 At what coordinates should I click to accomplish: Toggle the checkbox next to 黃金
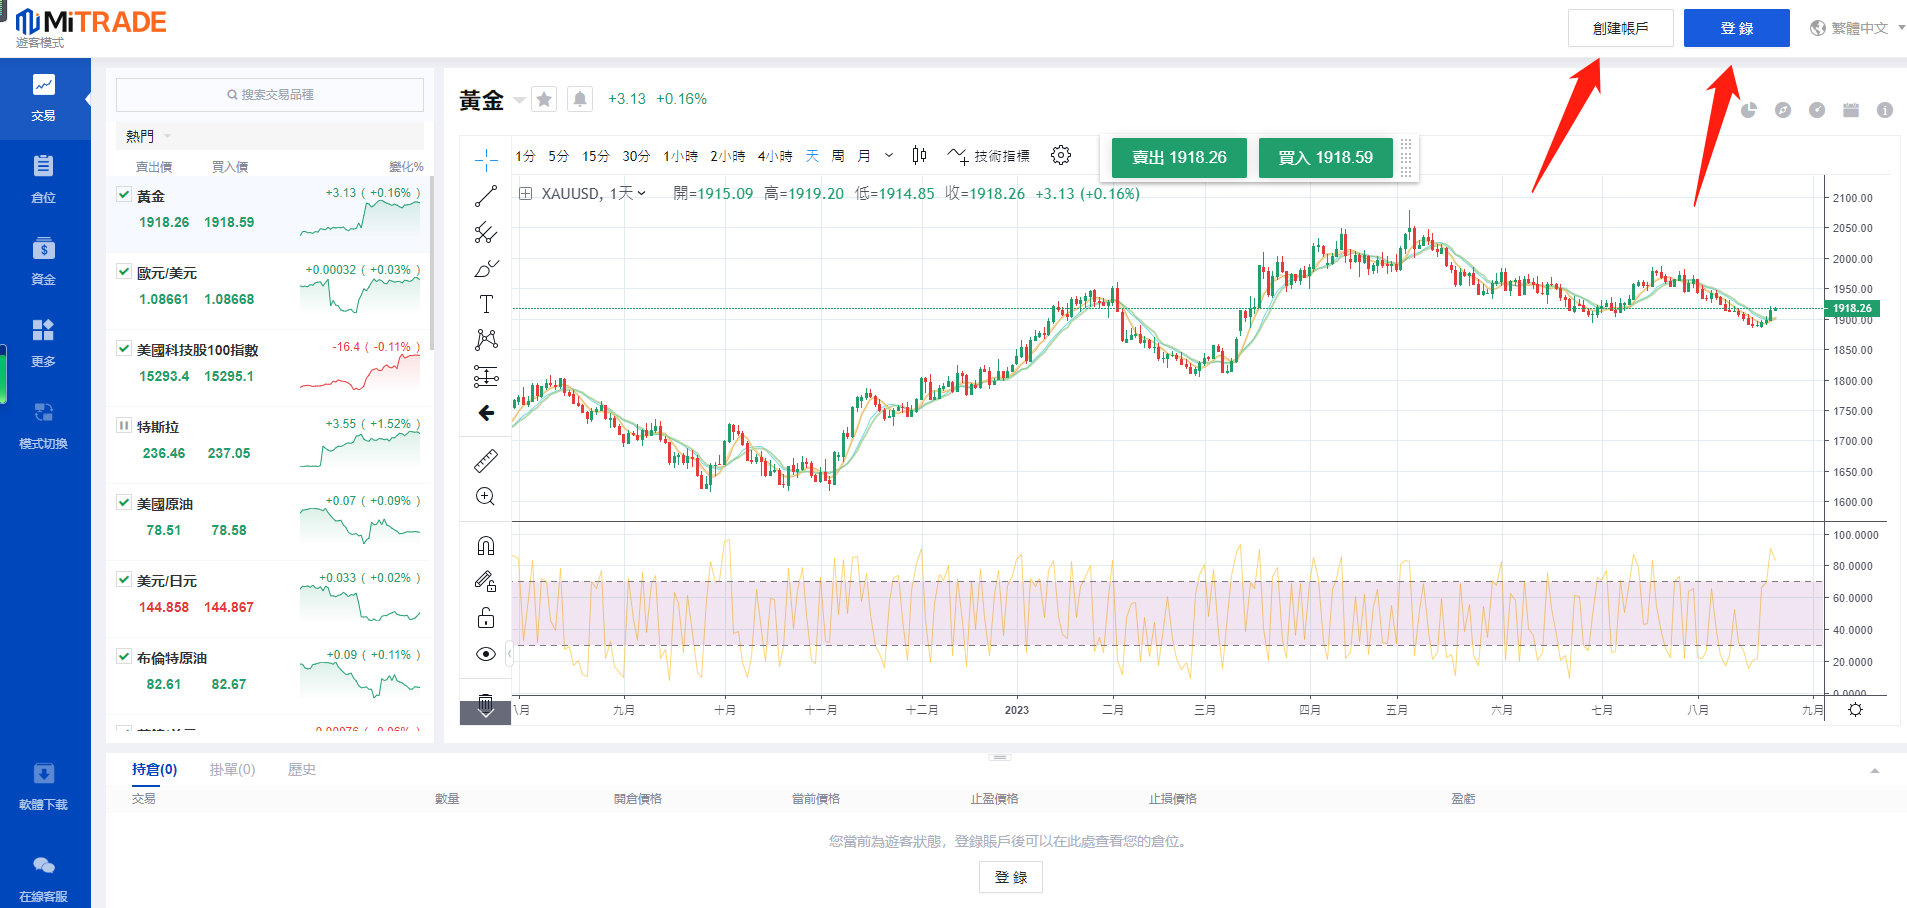point(124,195)
